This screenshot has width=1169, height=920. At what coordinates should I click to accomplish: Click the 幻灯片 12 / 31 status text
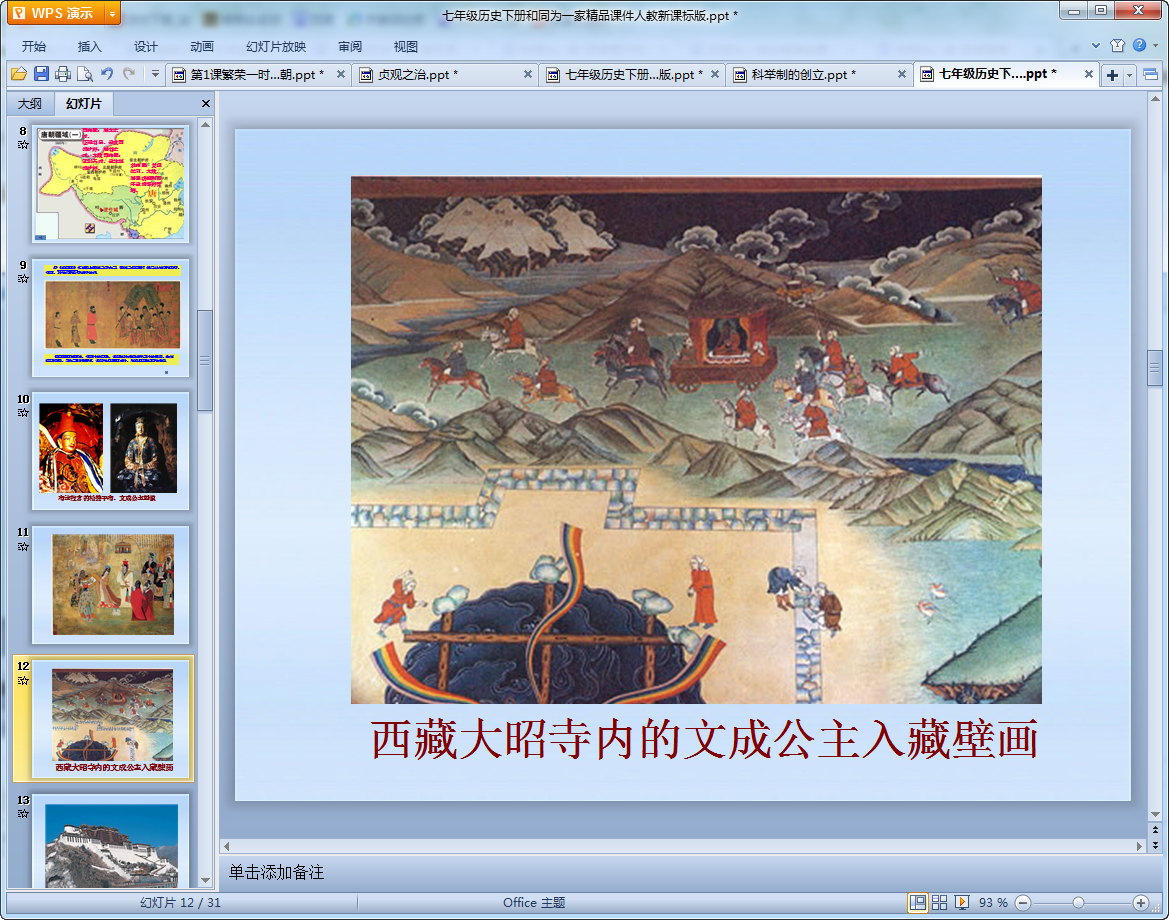[x=180, y=903]
